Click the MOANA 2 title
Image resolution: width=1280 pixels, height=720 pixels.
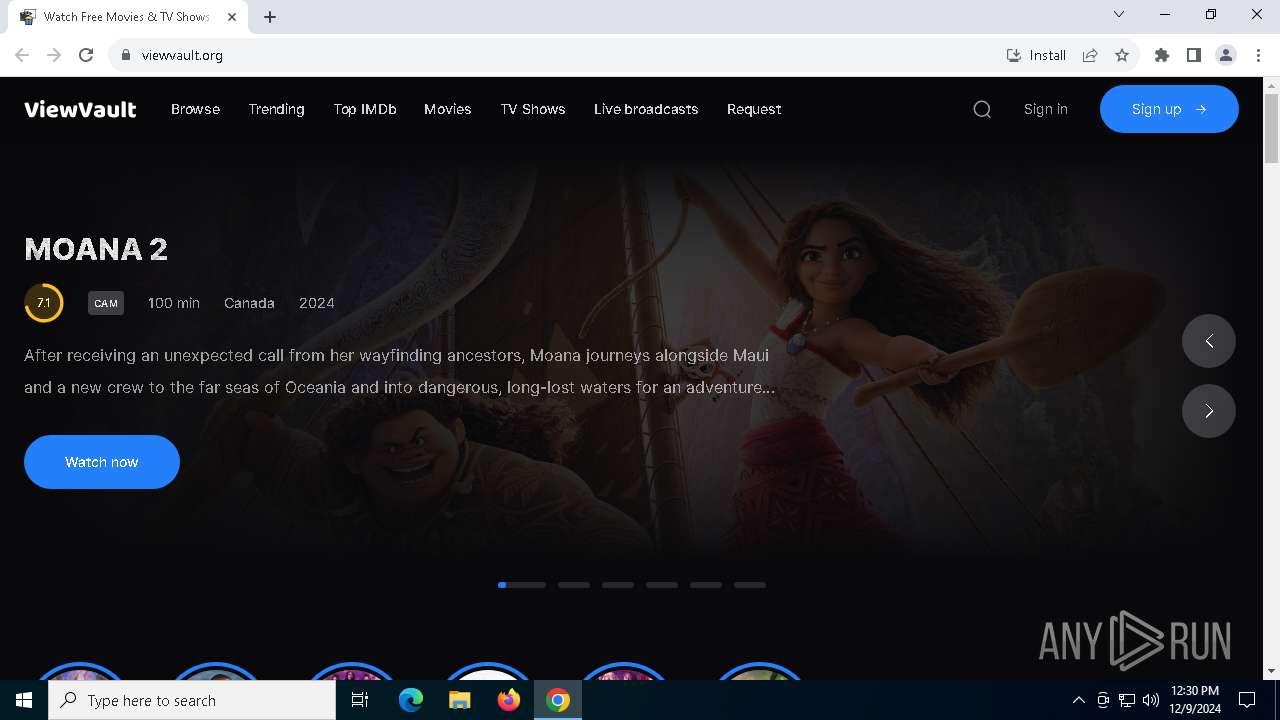[x=96, y=249]
